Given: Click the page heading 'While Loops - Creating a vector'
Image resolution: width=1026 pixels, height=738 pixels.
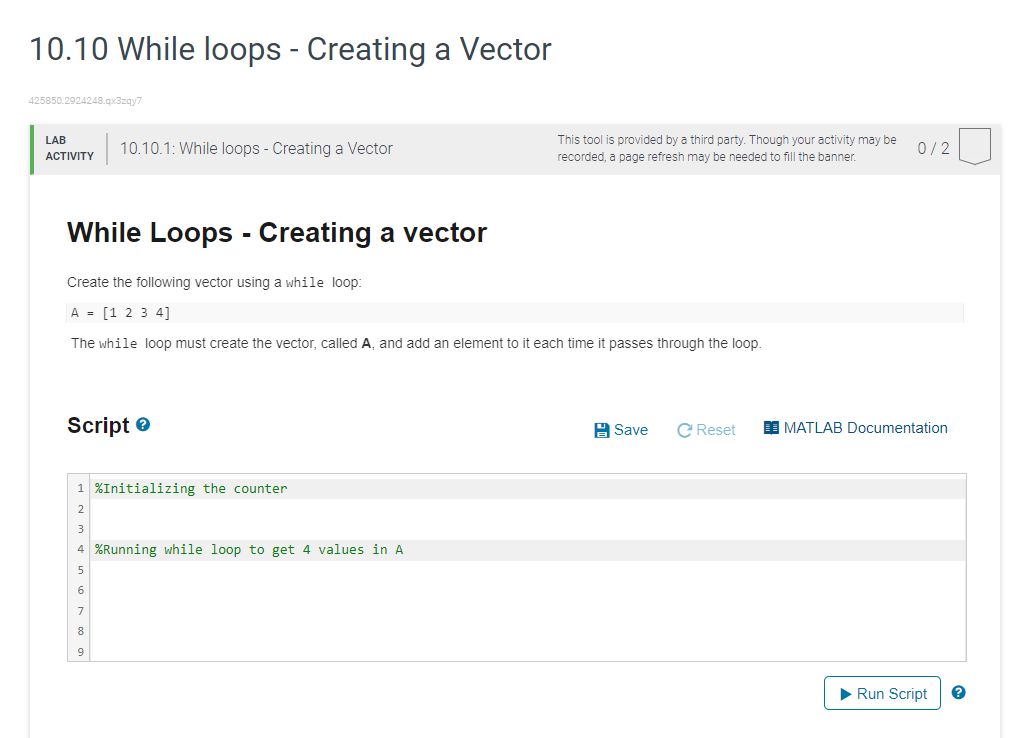Looking at the screenshot, I should (x=276, y=232).
